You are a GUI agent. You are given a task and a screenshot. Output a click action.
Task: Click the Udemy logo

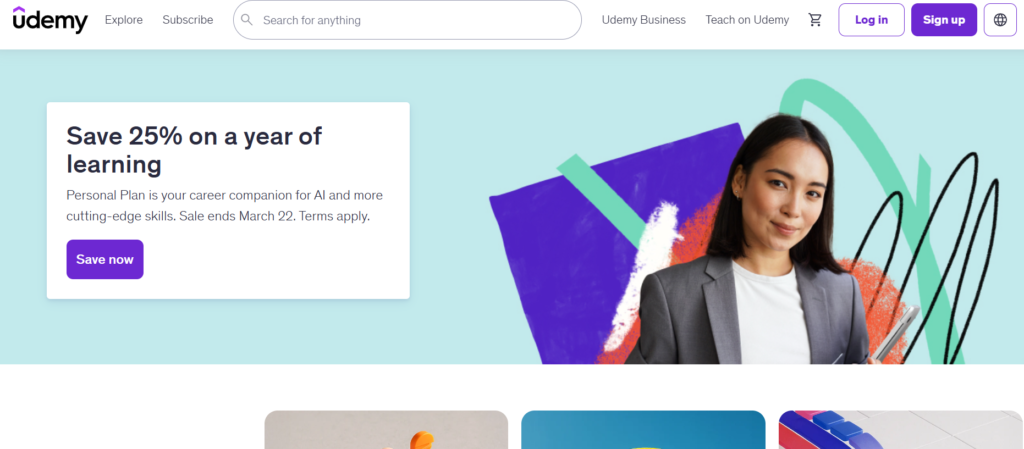pos(50,19)
